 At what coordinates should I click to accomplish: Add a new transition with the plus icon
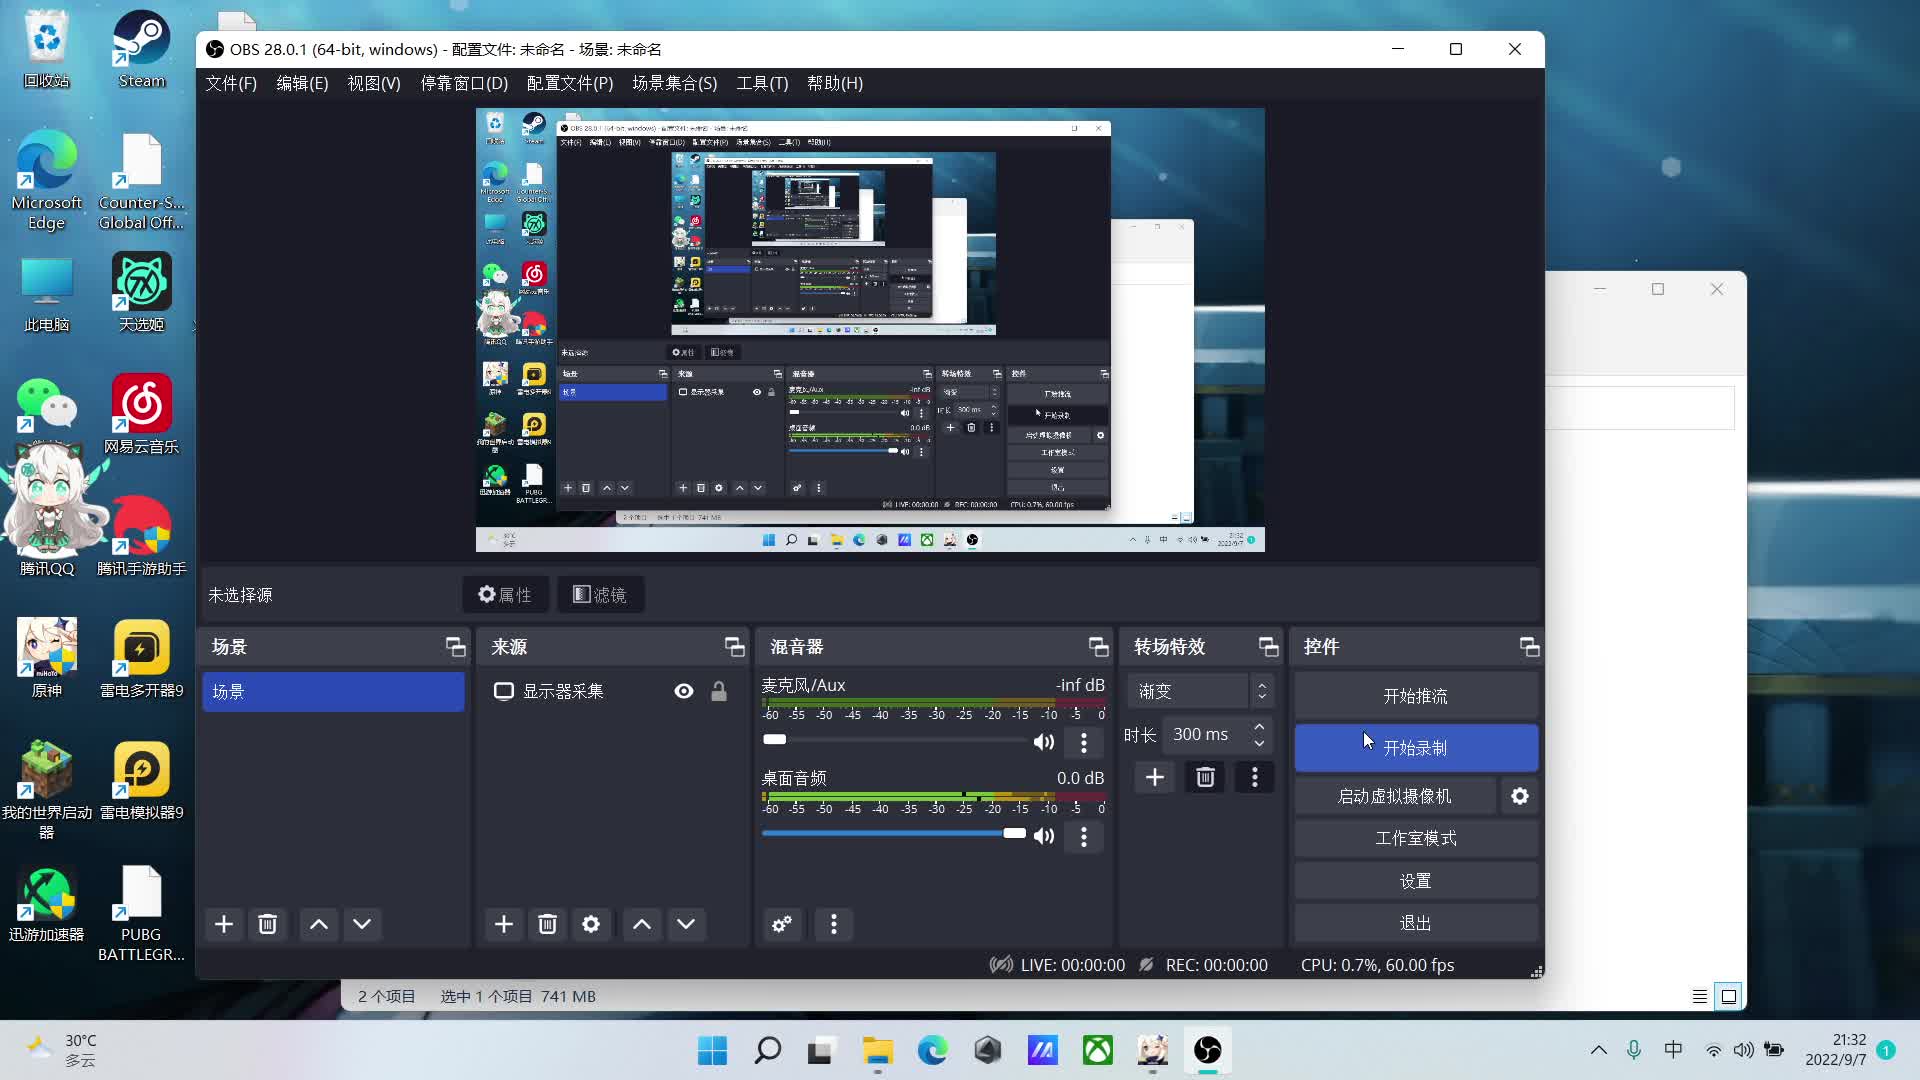click(1155, 776)
